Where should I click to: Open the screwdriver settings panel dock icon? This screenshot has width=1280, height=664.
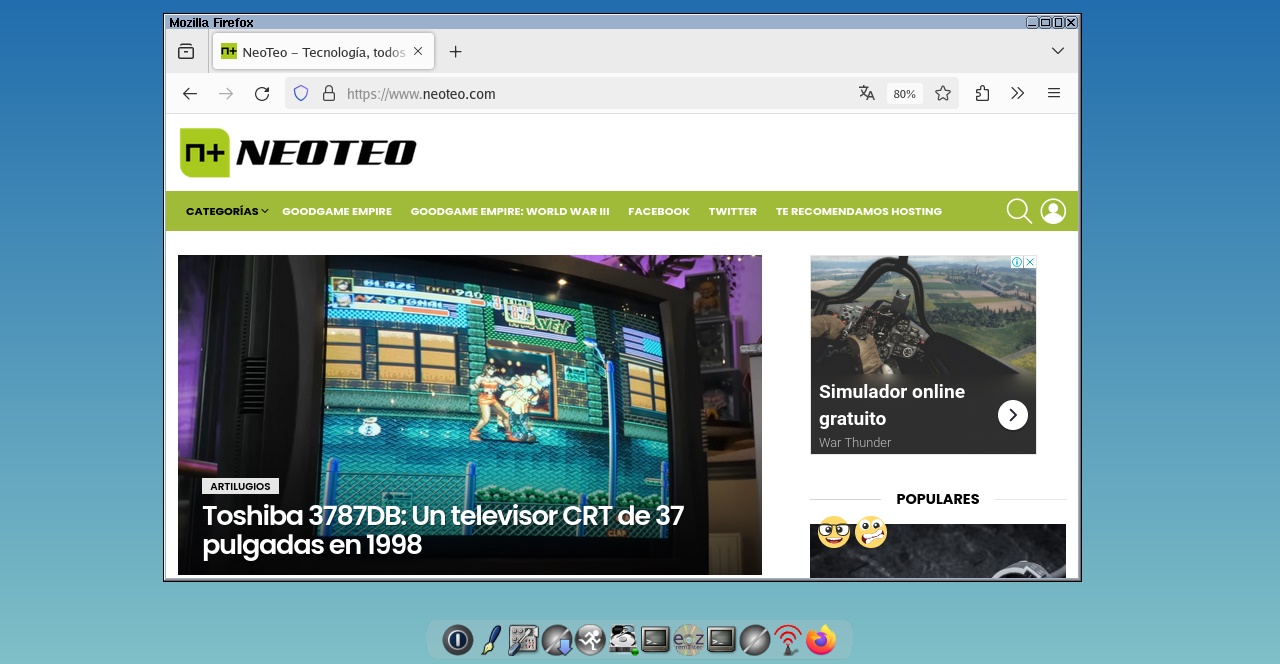(523, 639)
